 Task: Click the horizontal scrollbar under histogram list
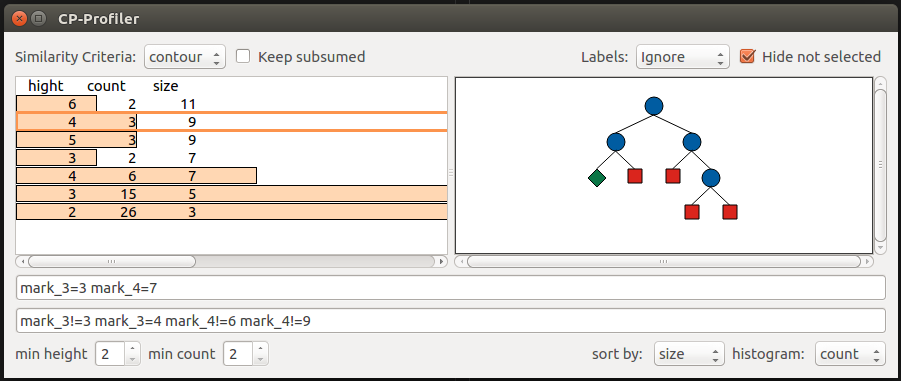(232, 261)
